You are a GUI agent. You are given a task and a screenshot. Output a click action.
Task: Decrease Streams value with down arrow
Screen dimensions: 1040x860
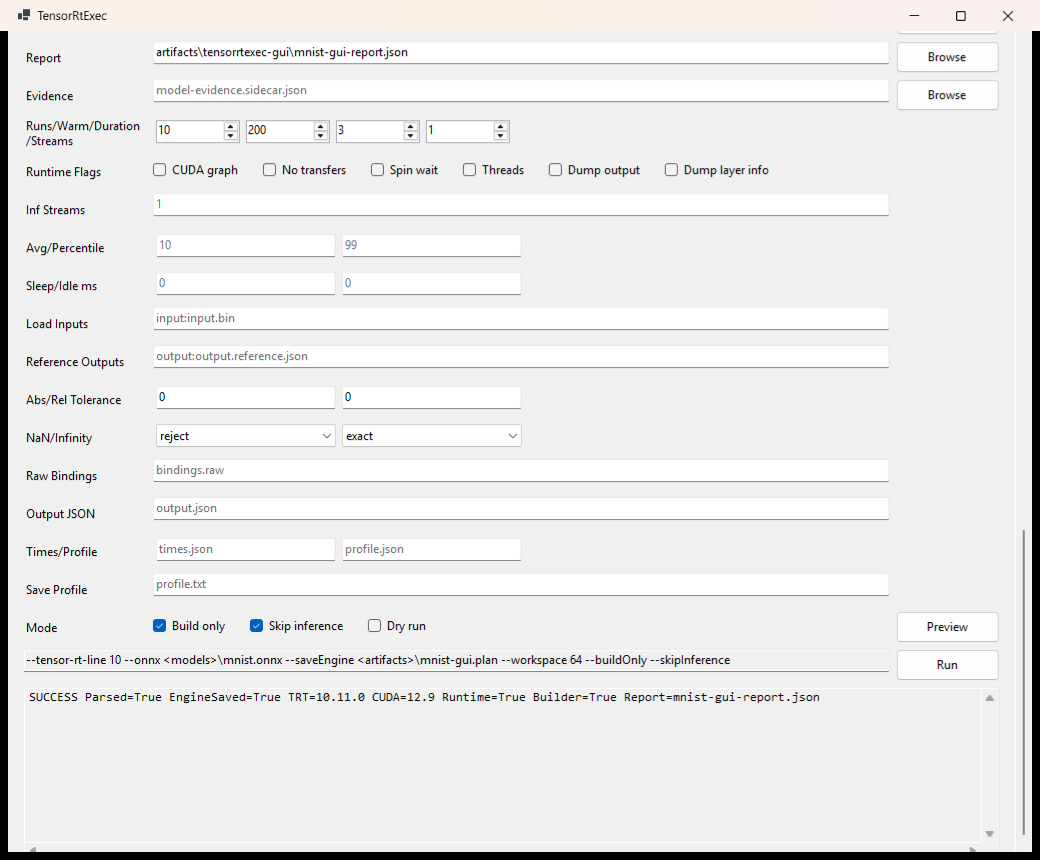(501, 136)
